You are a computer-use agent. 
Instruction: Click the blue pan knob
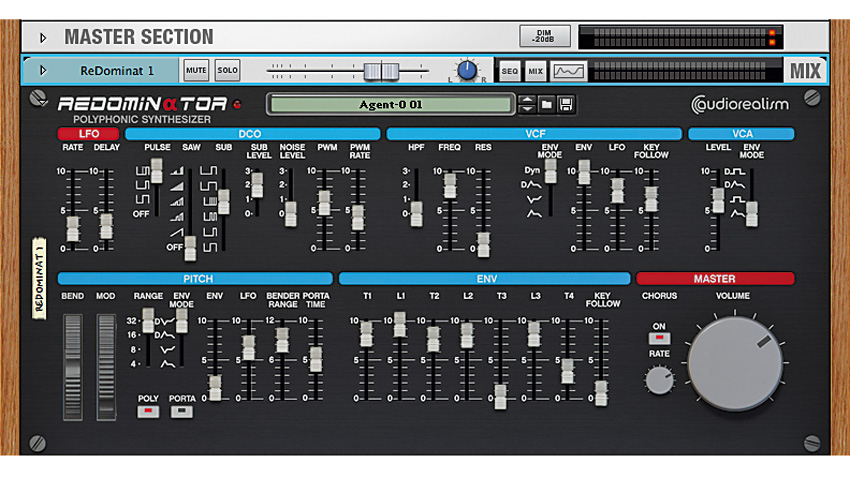467,70
